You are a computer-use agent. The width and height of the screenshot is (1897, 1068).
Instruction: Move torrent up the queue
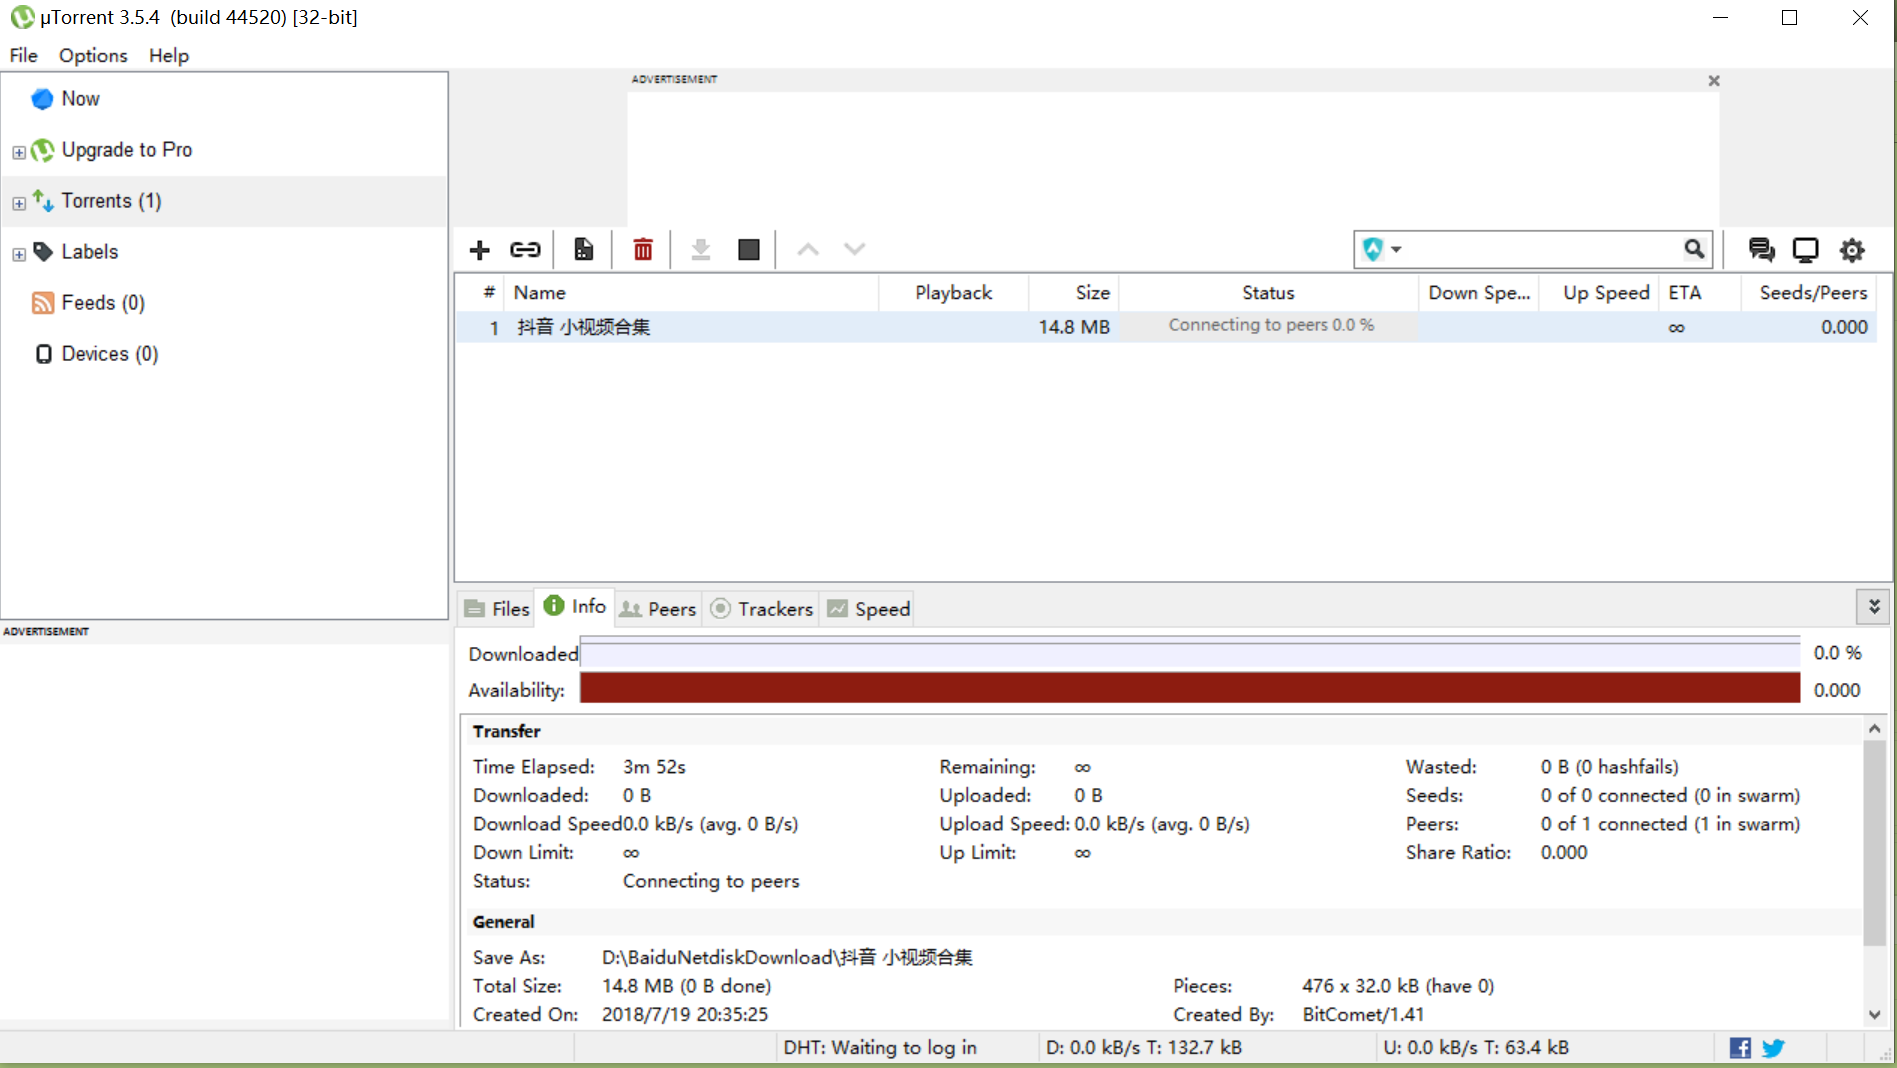point(808,250)
